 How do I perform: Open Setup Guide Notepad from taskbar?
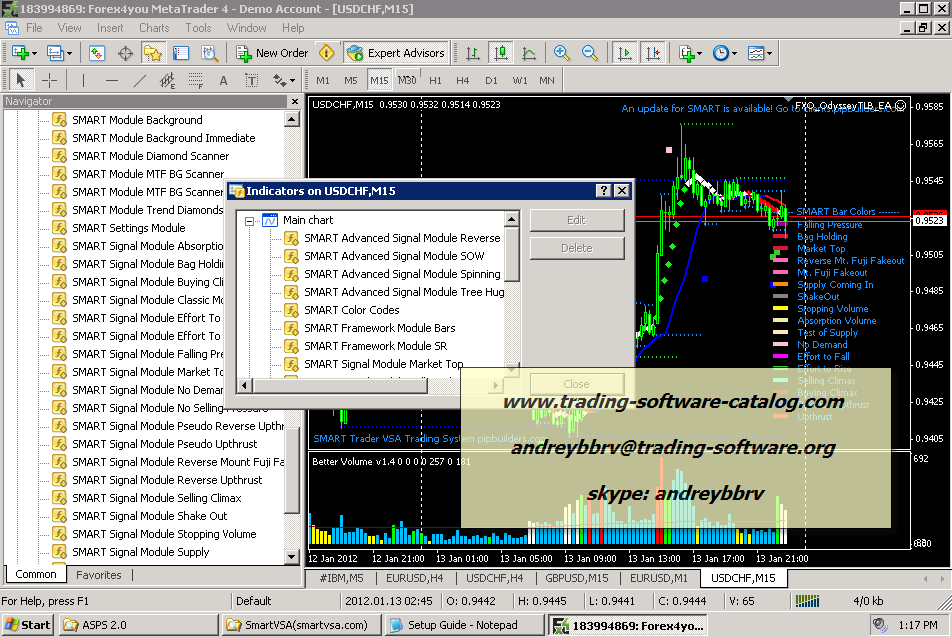pos(453,625)
